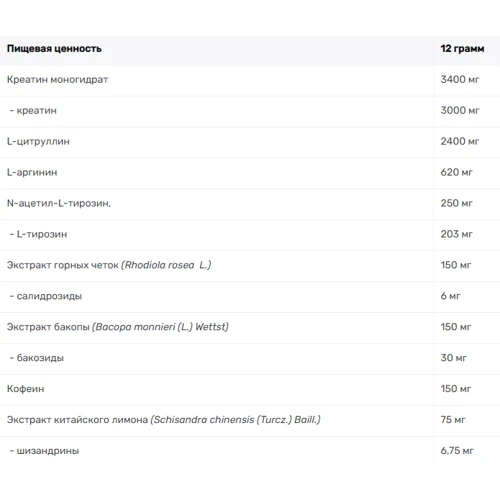The height and width of the screenshot is (500, 500).
Task: Select the '6,75 мг' шизандрины value
Action: point(457,451)
